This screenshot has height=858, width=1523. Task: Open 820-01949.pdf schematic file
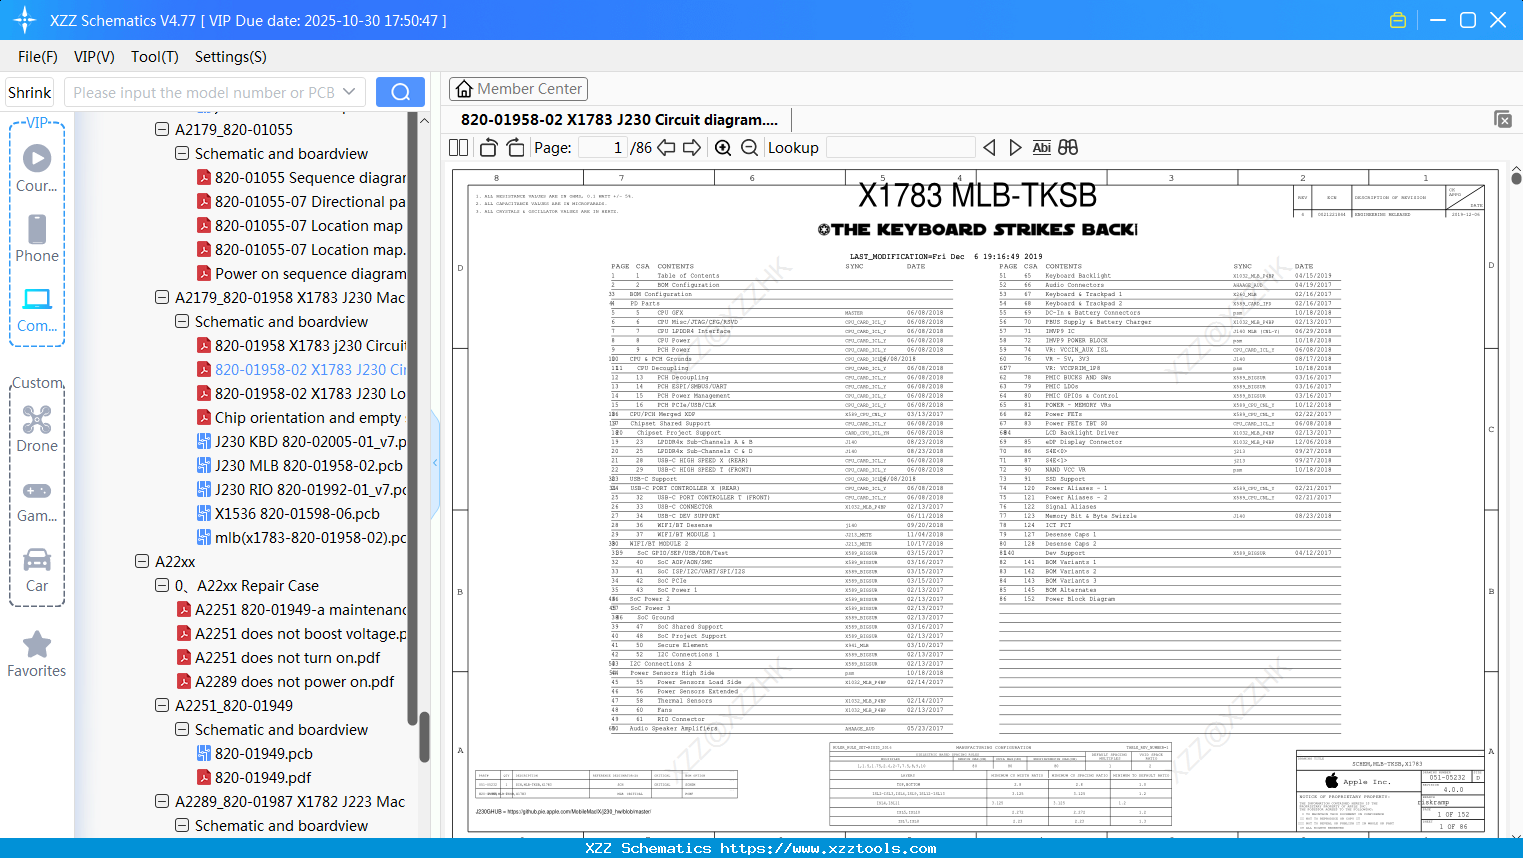253,777
